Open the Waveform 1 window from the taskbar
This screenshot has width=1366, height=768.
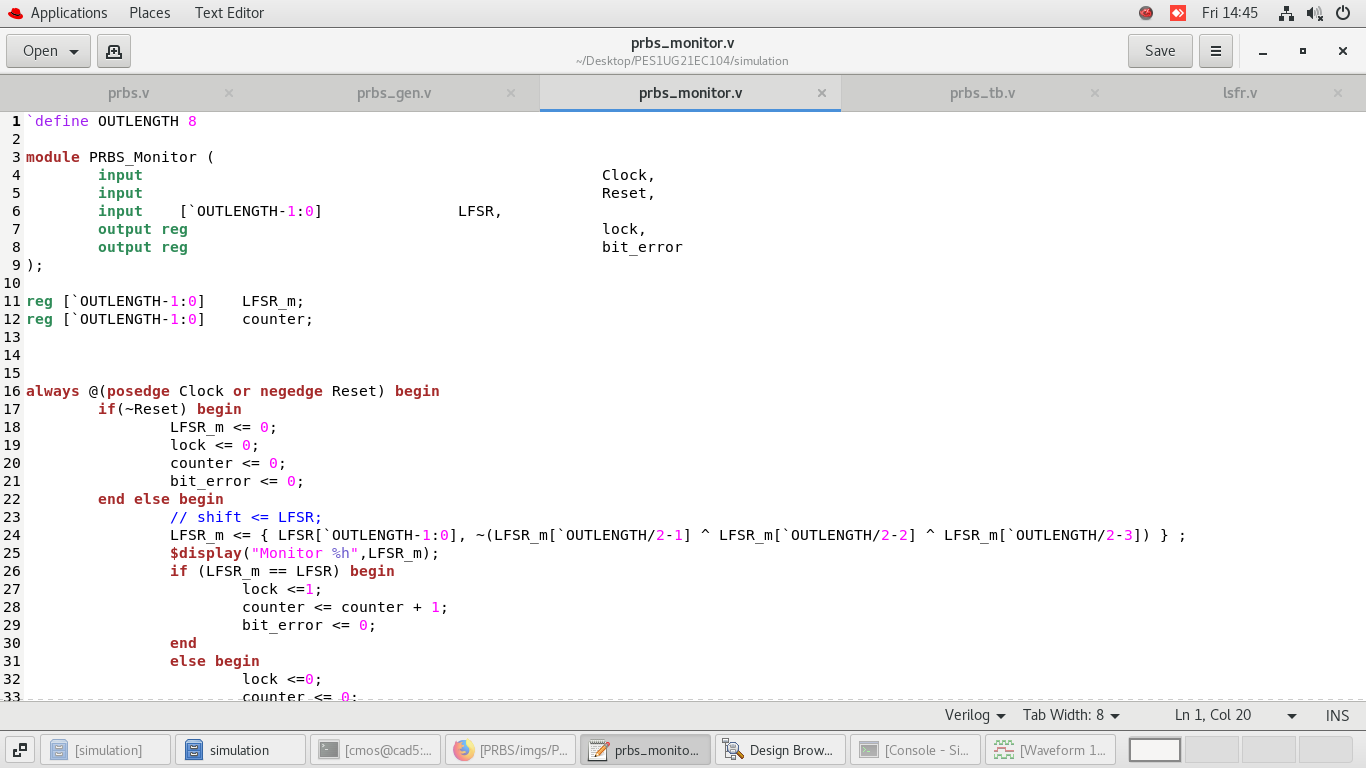point(1051,749)
